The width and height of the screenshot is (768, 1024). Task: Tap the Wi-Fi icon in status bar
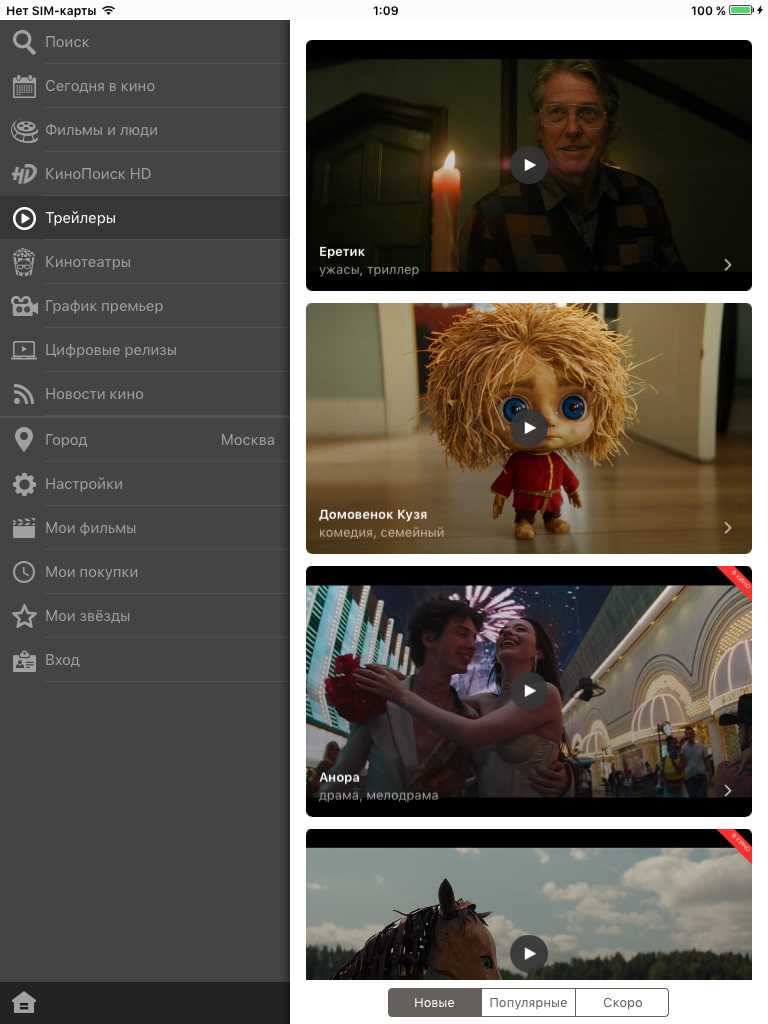[x=109, y=10]
